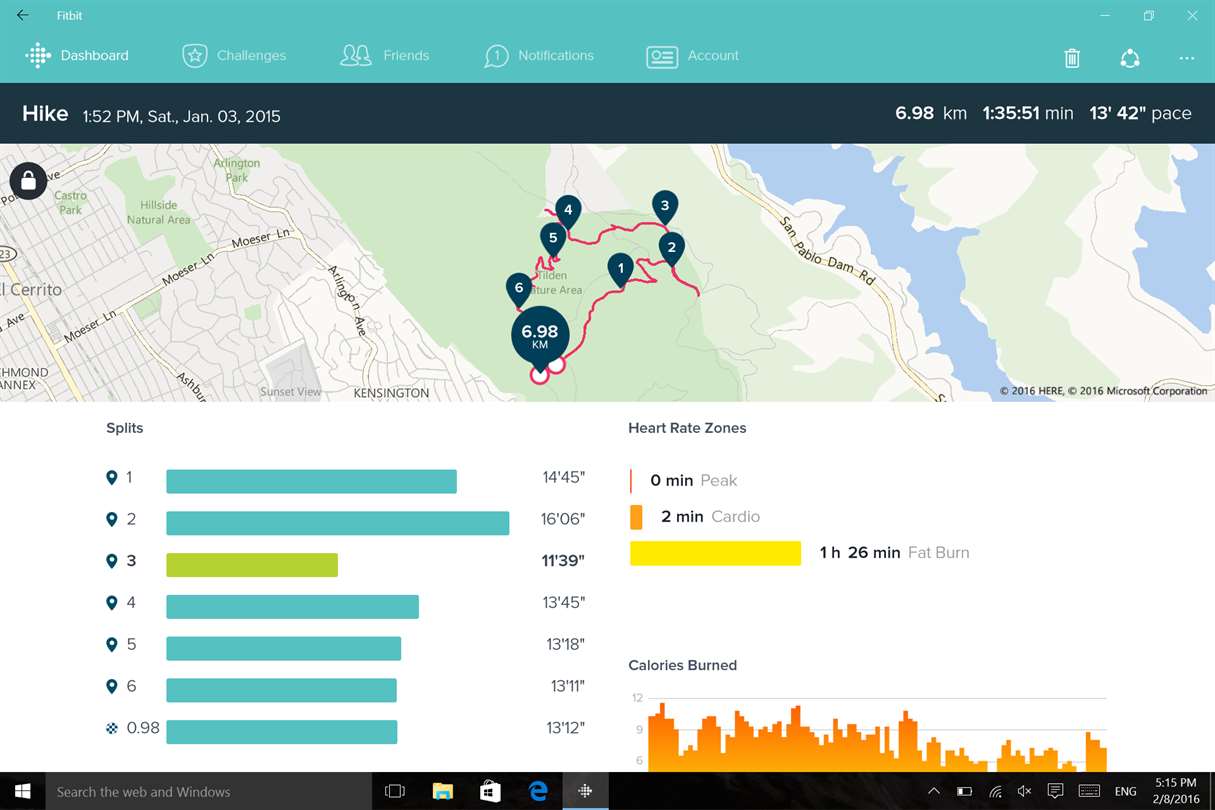Open Microsoft Edge from taskbar
1215x810 pixels.
point(538,791)
